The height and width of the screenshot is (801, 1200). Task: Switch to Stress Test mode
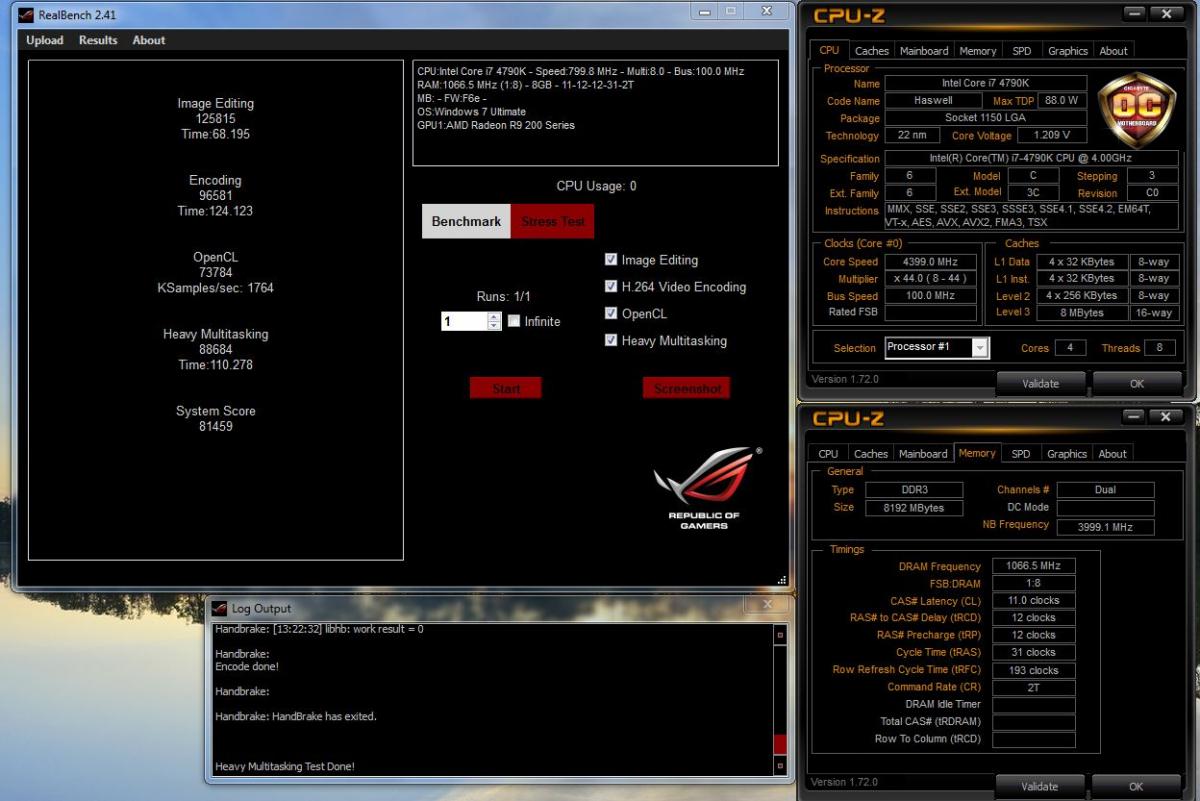click(x=553, y=222)
